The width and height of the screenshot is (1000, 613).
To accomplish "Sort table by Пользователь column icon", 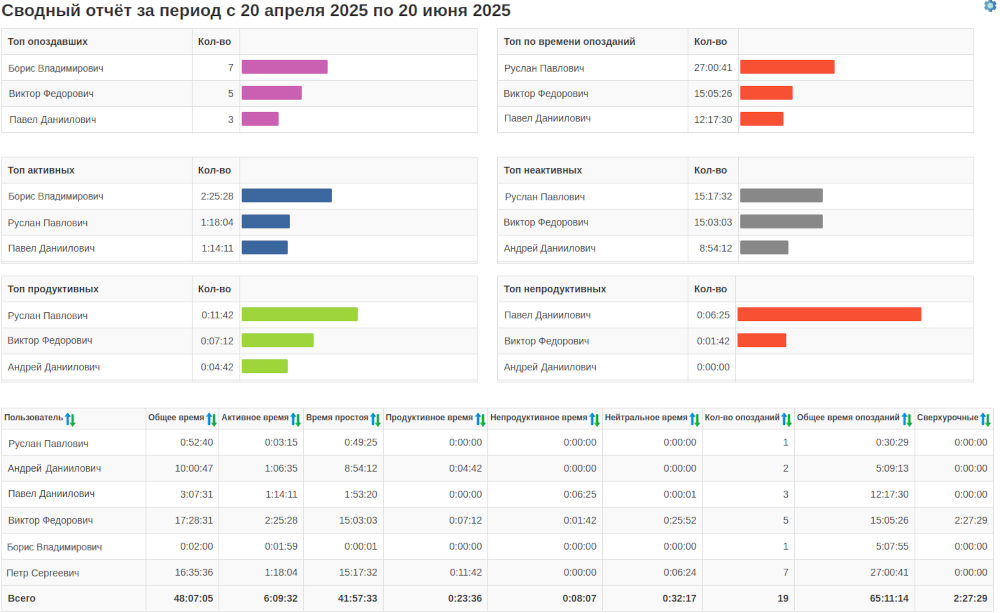I will (70, 418).
